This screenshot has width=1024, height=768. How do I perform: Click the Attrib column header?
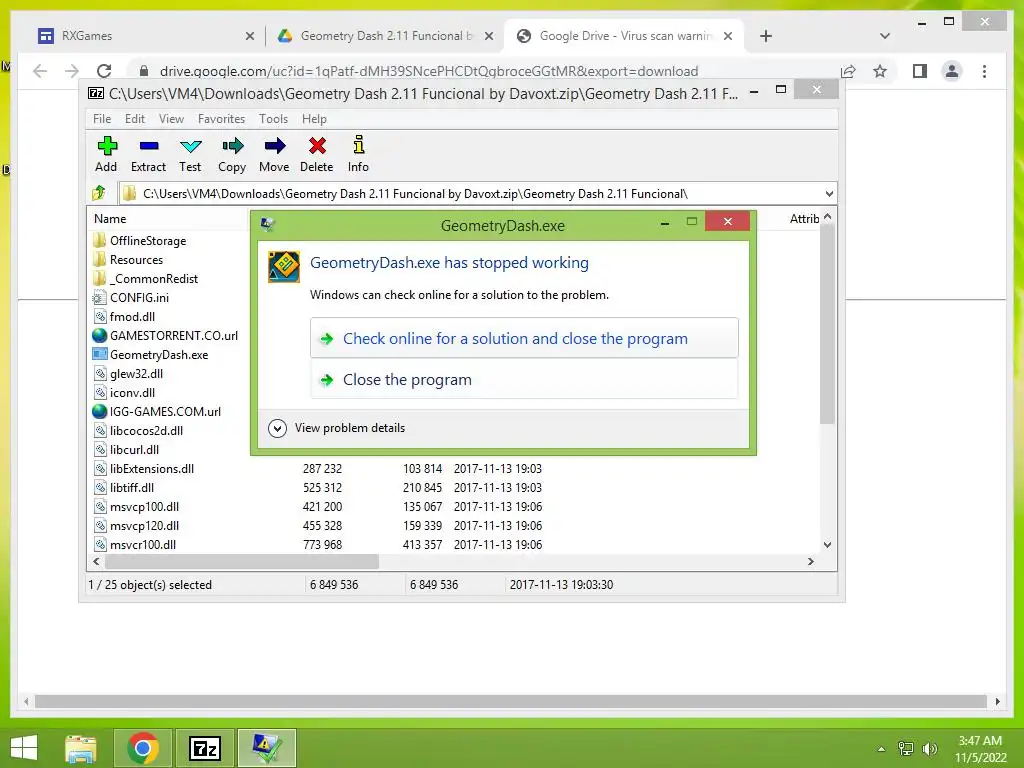(804, 219)
